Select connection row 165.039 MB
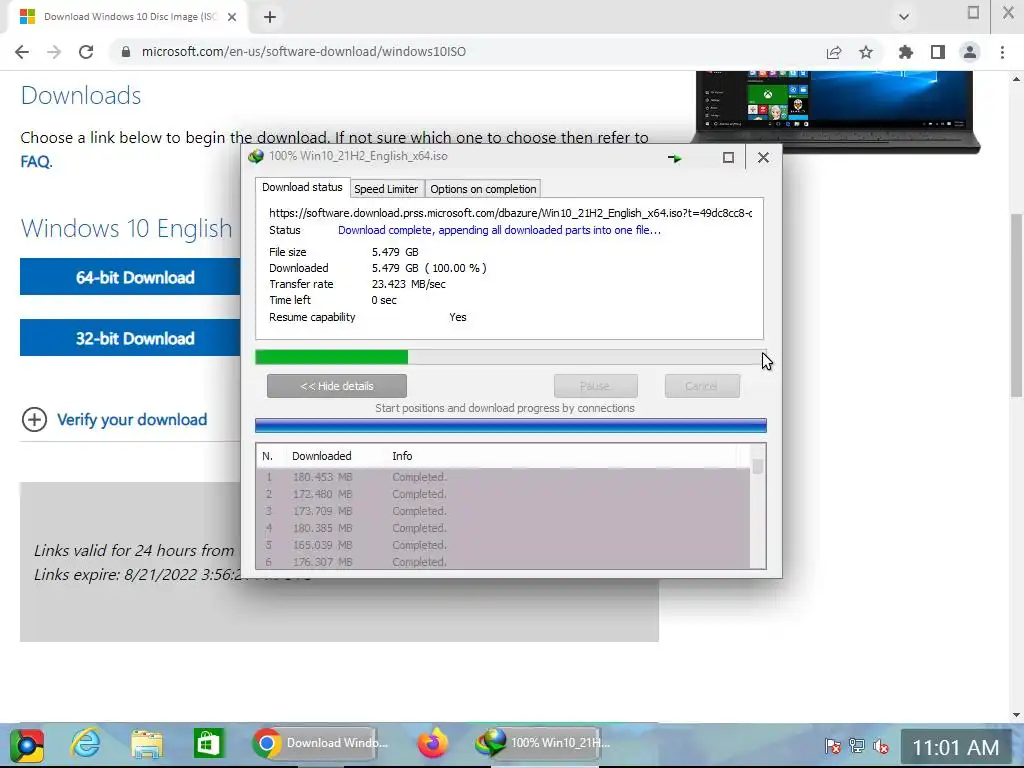The width and height of the screenshot is (1024, 768). point(504,545)
